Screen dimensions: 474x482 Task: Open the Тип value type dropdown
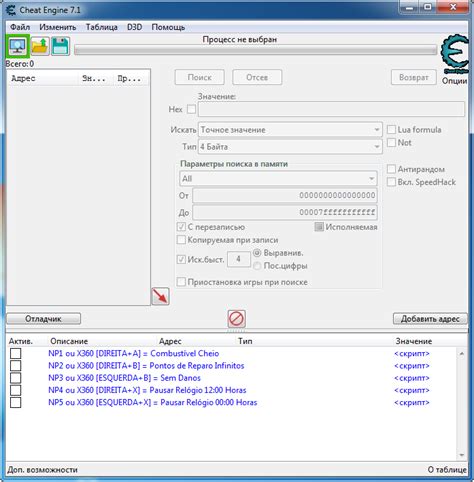point(290,147)
